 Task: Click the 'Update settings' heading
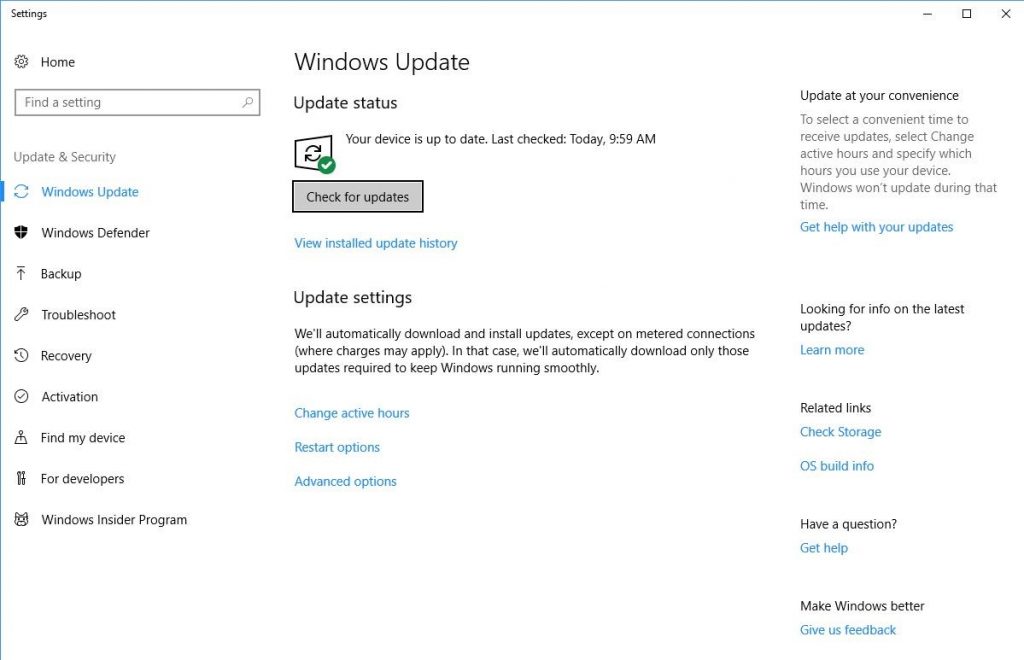click(x=353, y=298)
